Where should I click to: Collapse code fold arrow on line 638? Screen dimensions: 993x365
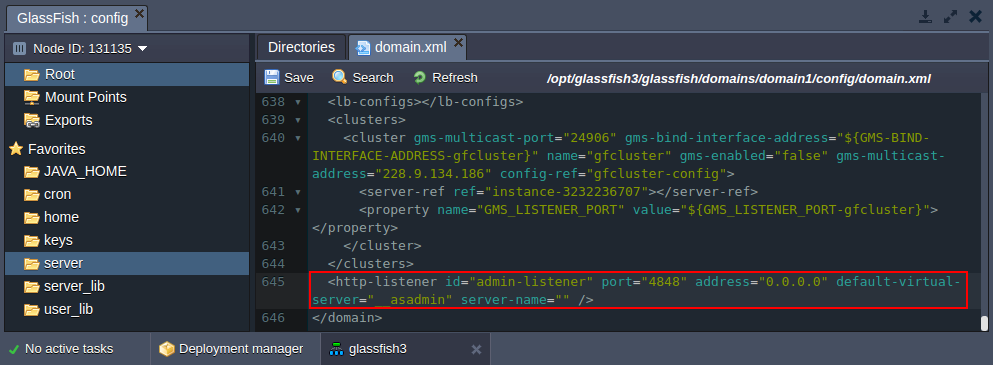tap(298, 101)
